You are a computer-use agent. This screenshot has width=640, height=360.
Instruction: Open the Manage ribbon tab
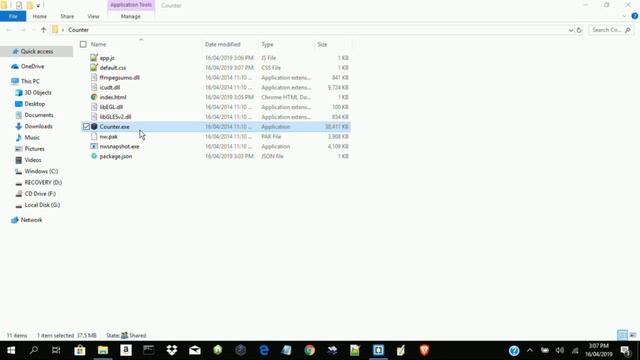coord(131,16)
